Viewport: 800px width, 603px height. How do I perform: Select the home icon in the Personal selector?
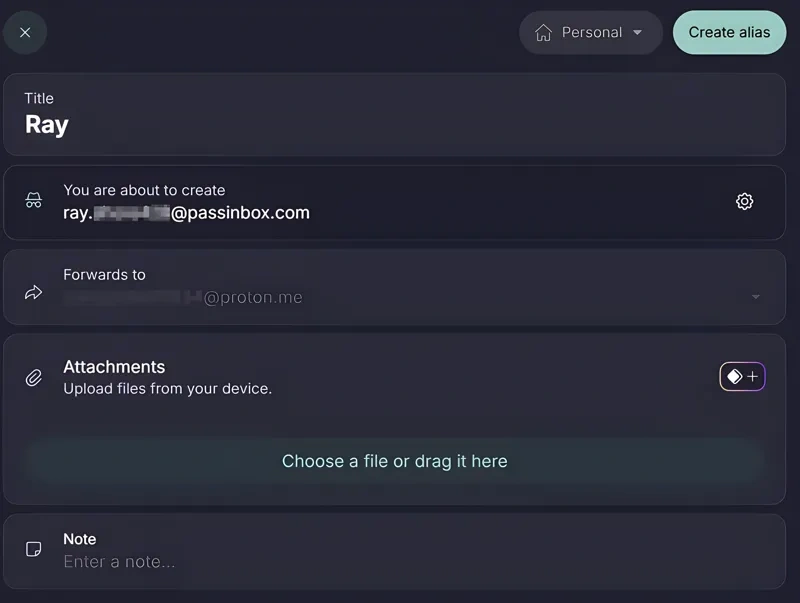click(x=543, y=32)
